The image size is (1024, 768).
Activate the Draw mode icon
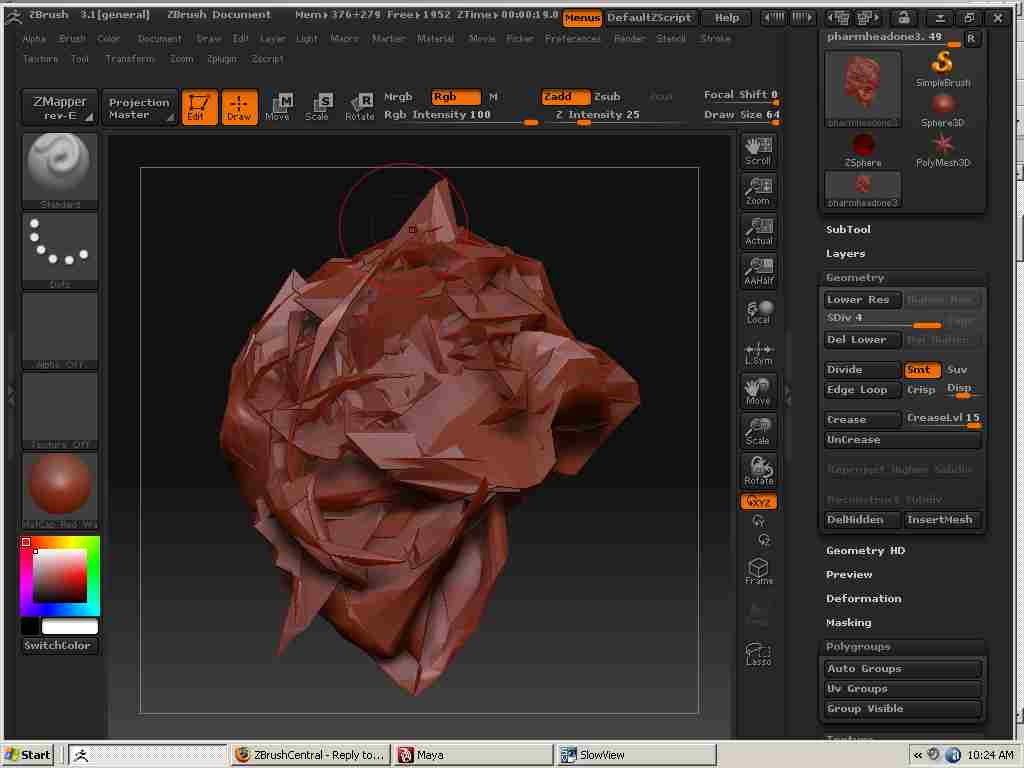239,107
